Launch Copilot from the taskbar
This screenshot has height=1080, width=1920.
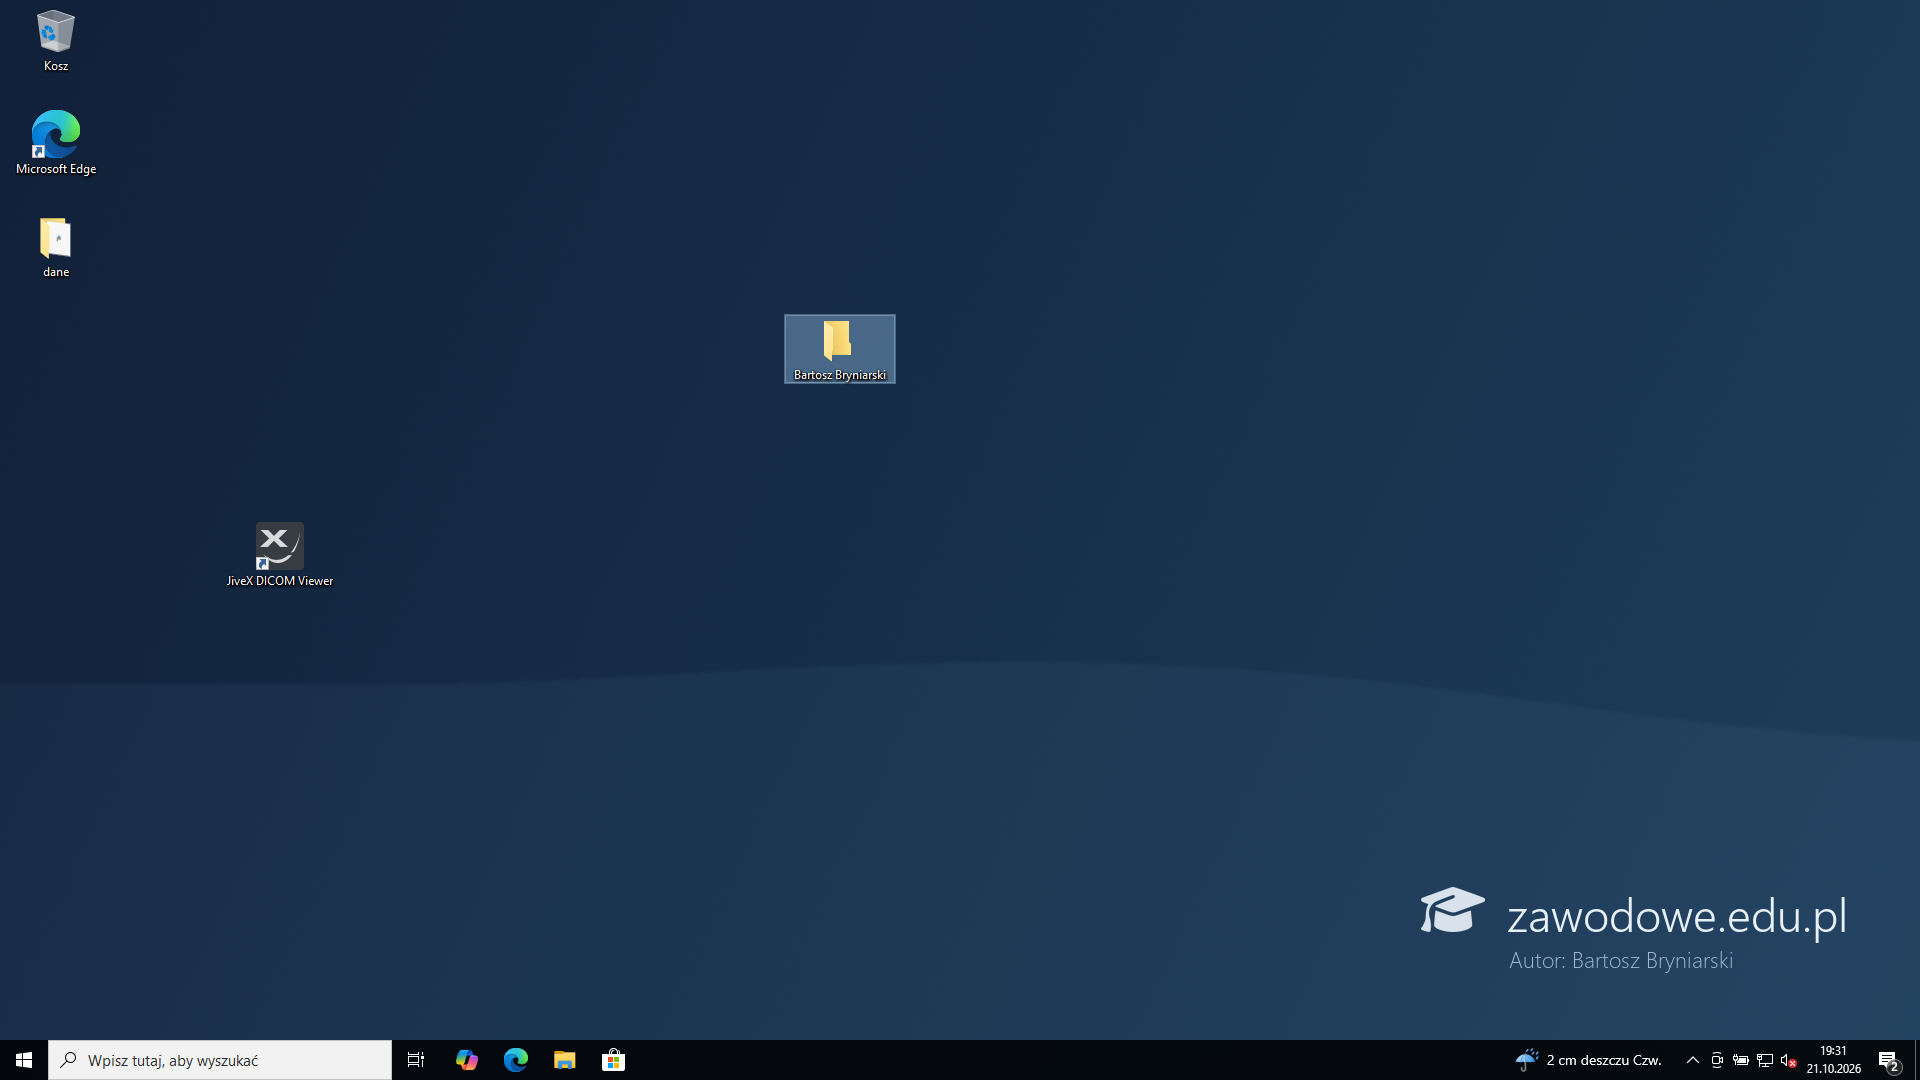click(466, 1060)
